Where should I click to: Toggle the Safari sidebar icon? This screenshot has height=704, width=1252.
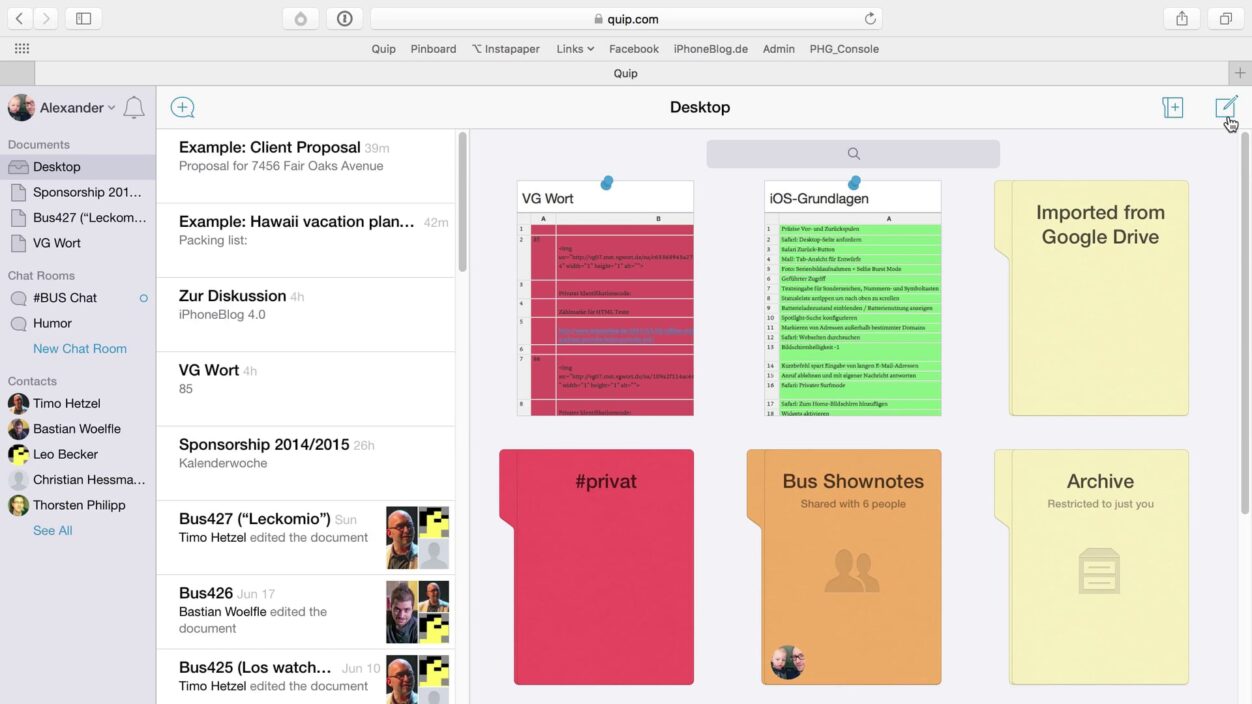pos(84,18)
